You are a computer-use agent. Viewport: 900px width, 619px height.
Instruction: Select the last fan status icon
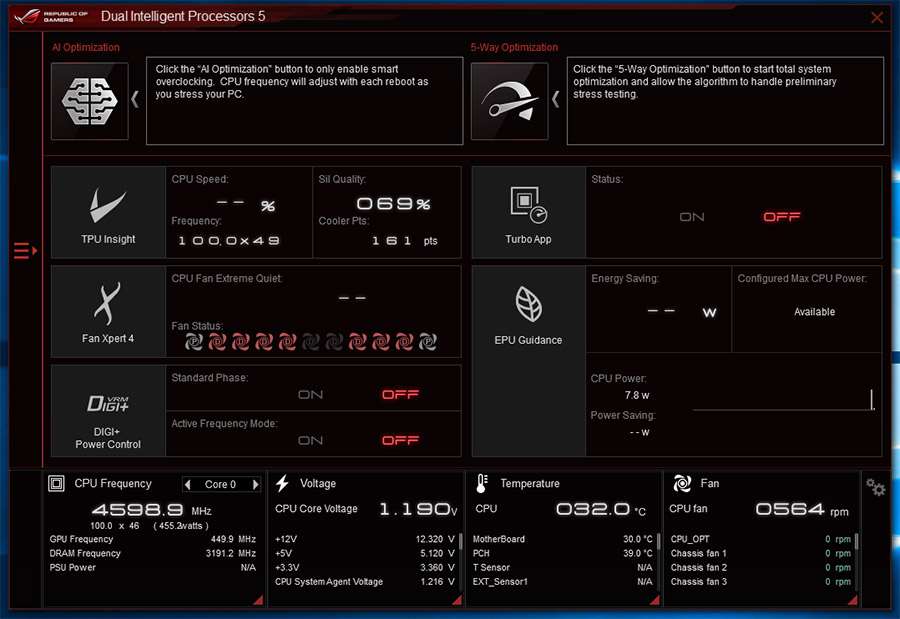(428, 342)
